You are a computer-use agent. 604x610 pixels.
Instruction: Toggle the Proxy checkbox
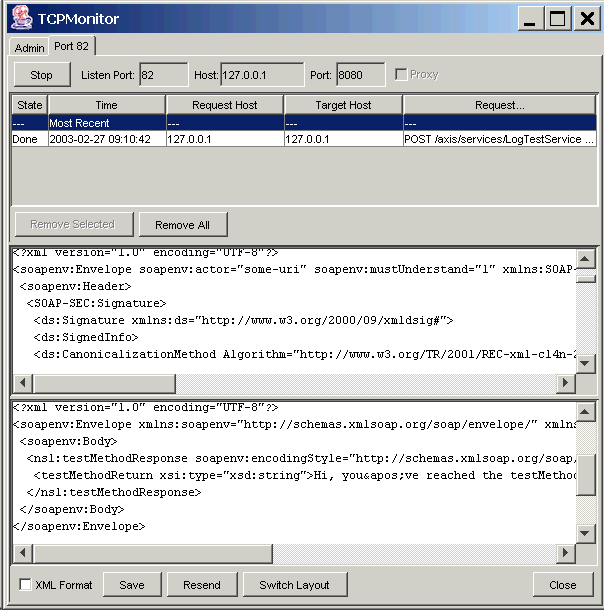pyautogui.click(x=401, y=75)
